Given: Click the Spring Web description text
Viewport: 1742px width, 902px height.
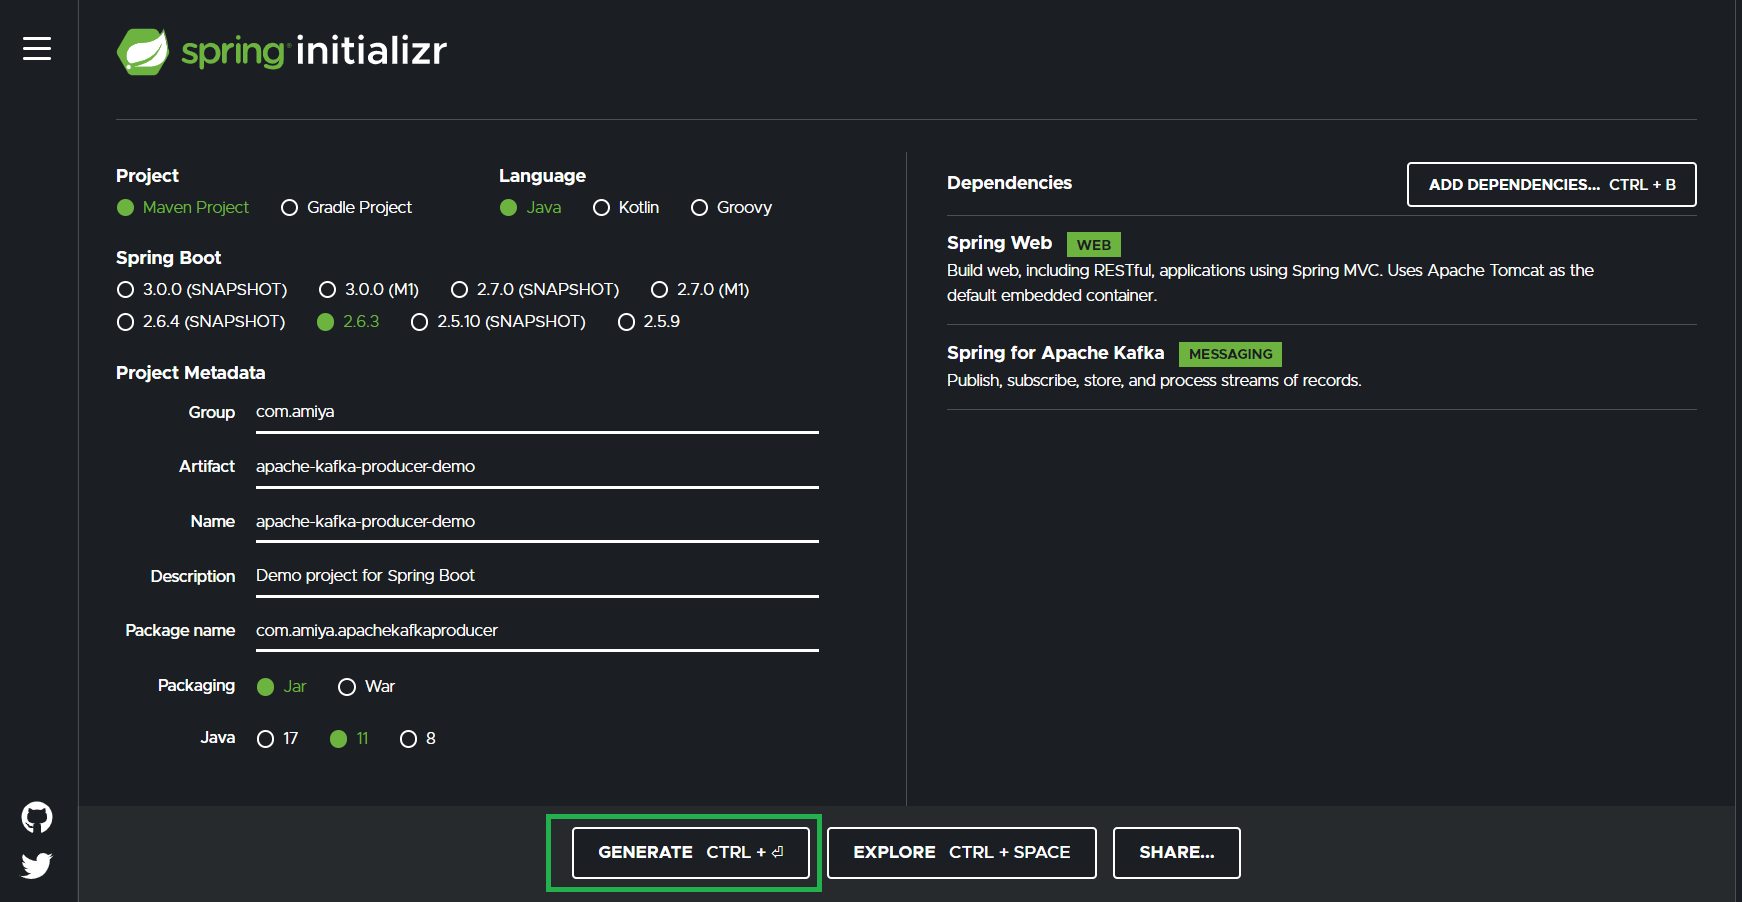Looking at the screenshot, I should coord(1270,283).
